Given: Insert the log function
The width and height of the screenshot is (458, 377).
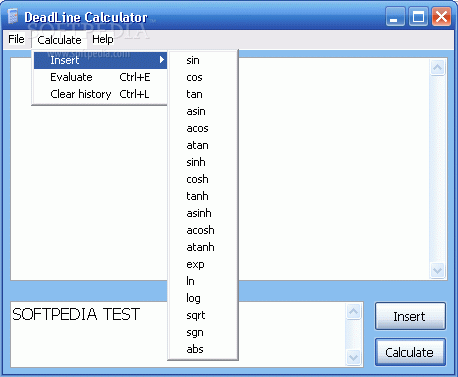Looking at the screenshot, I should point(203,298).
